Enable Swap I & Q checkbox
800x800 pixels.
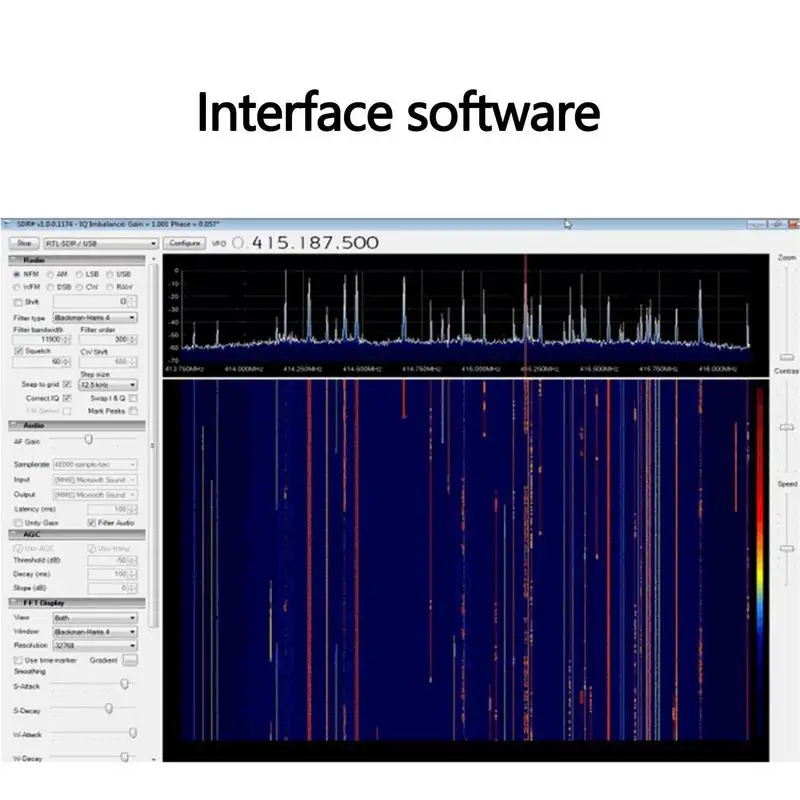(x=133, y=398)
